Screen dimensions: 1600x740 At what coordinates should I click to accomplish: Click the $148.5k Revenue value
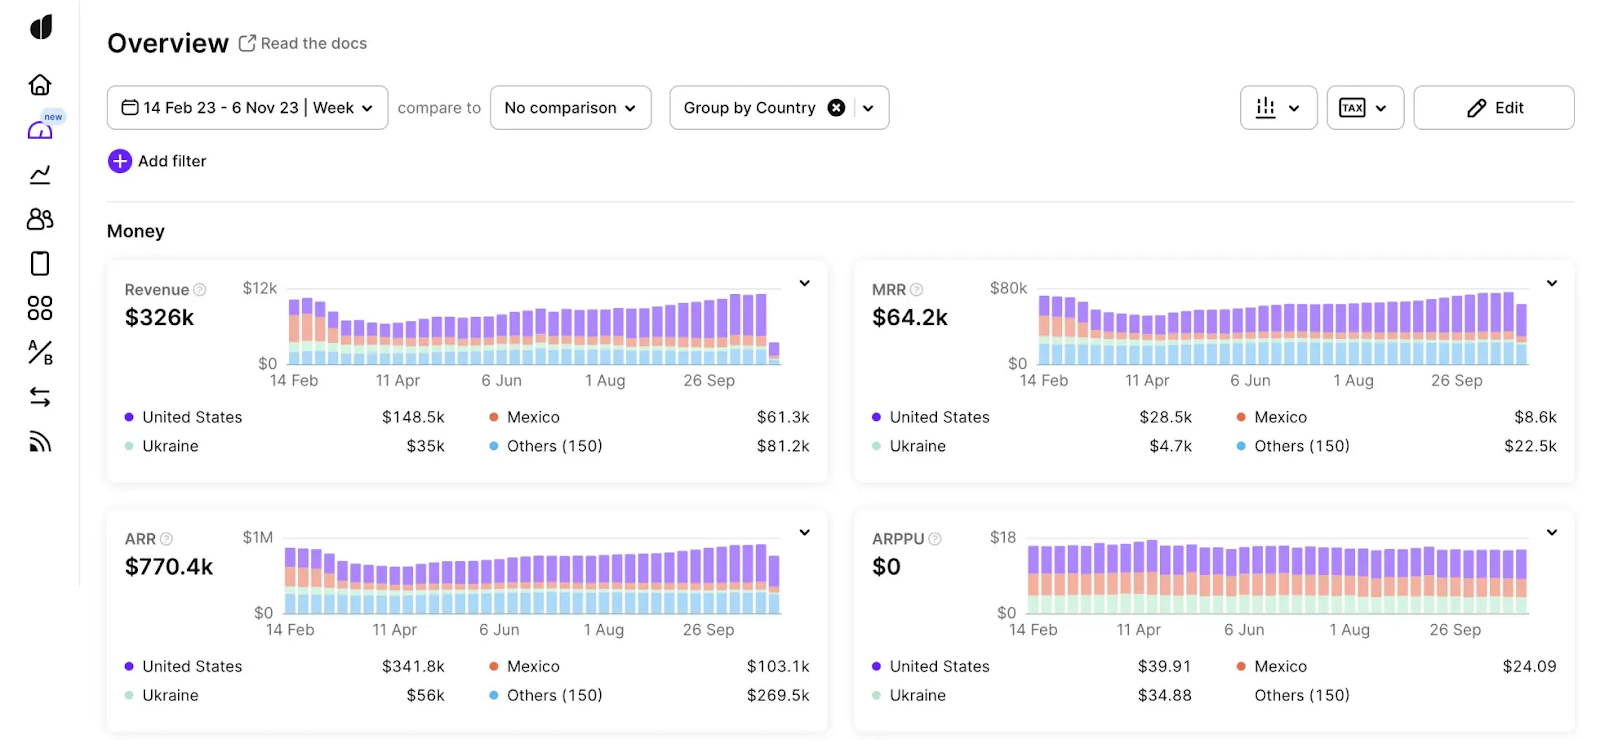[413, 417]
